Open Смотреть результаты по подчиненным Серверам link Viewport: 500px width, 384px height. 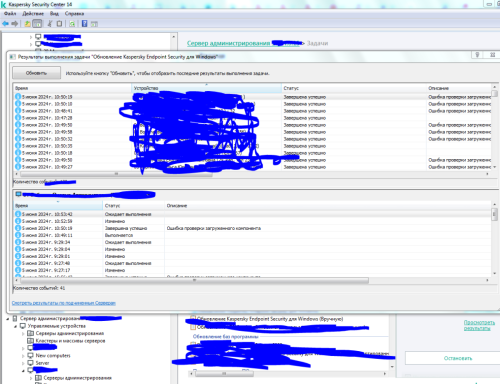click(x=64, y=303)
